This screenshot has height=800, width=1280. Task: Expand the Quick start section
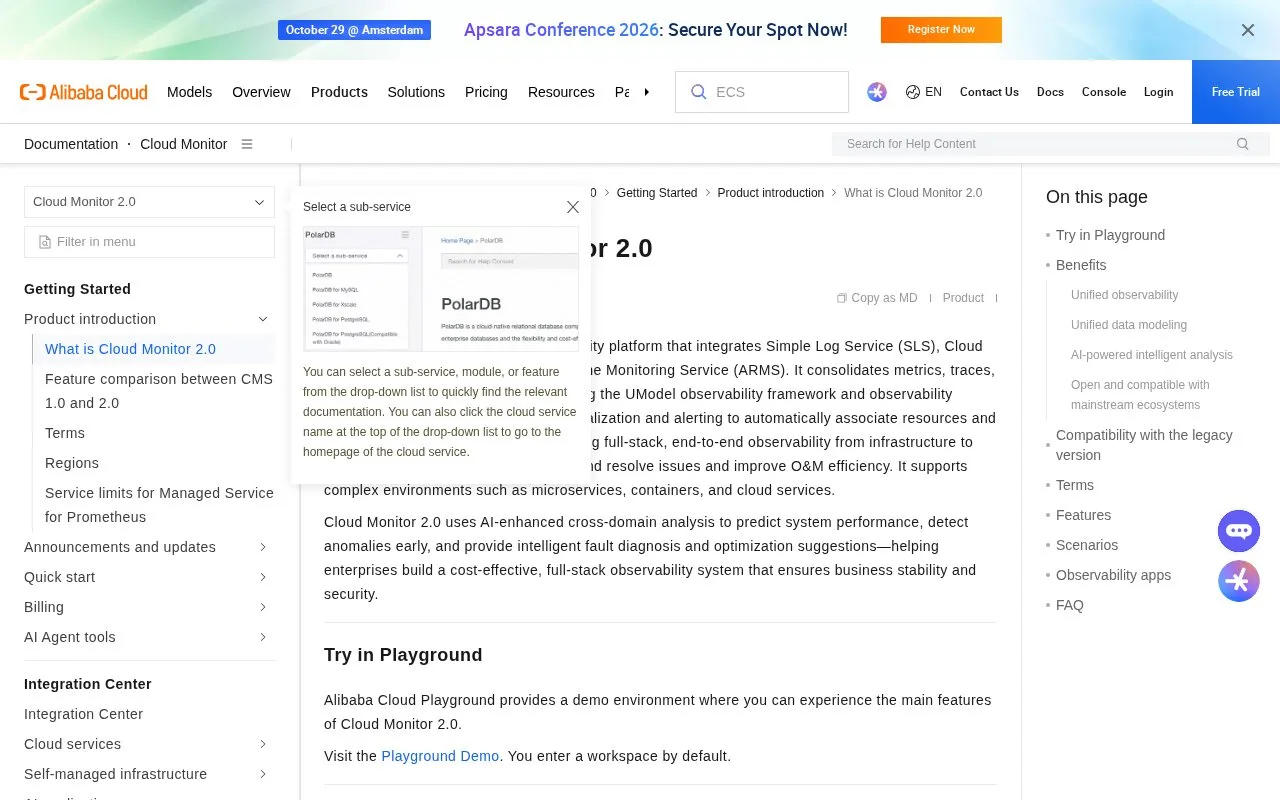point(263,577)
